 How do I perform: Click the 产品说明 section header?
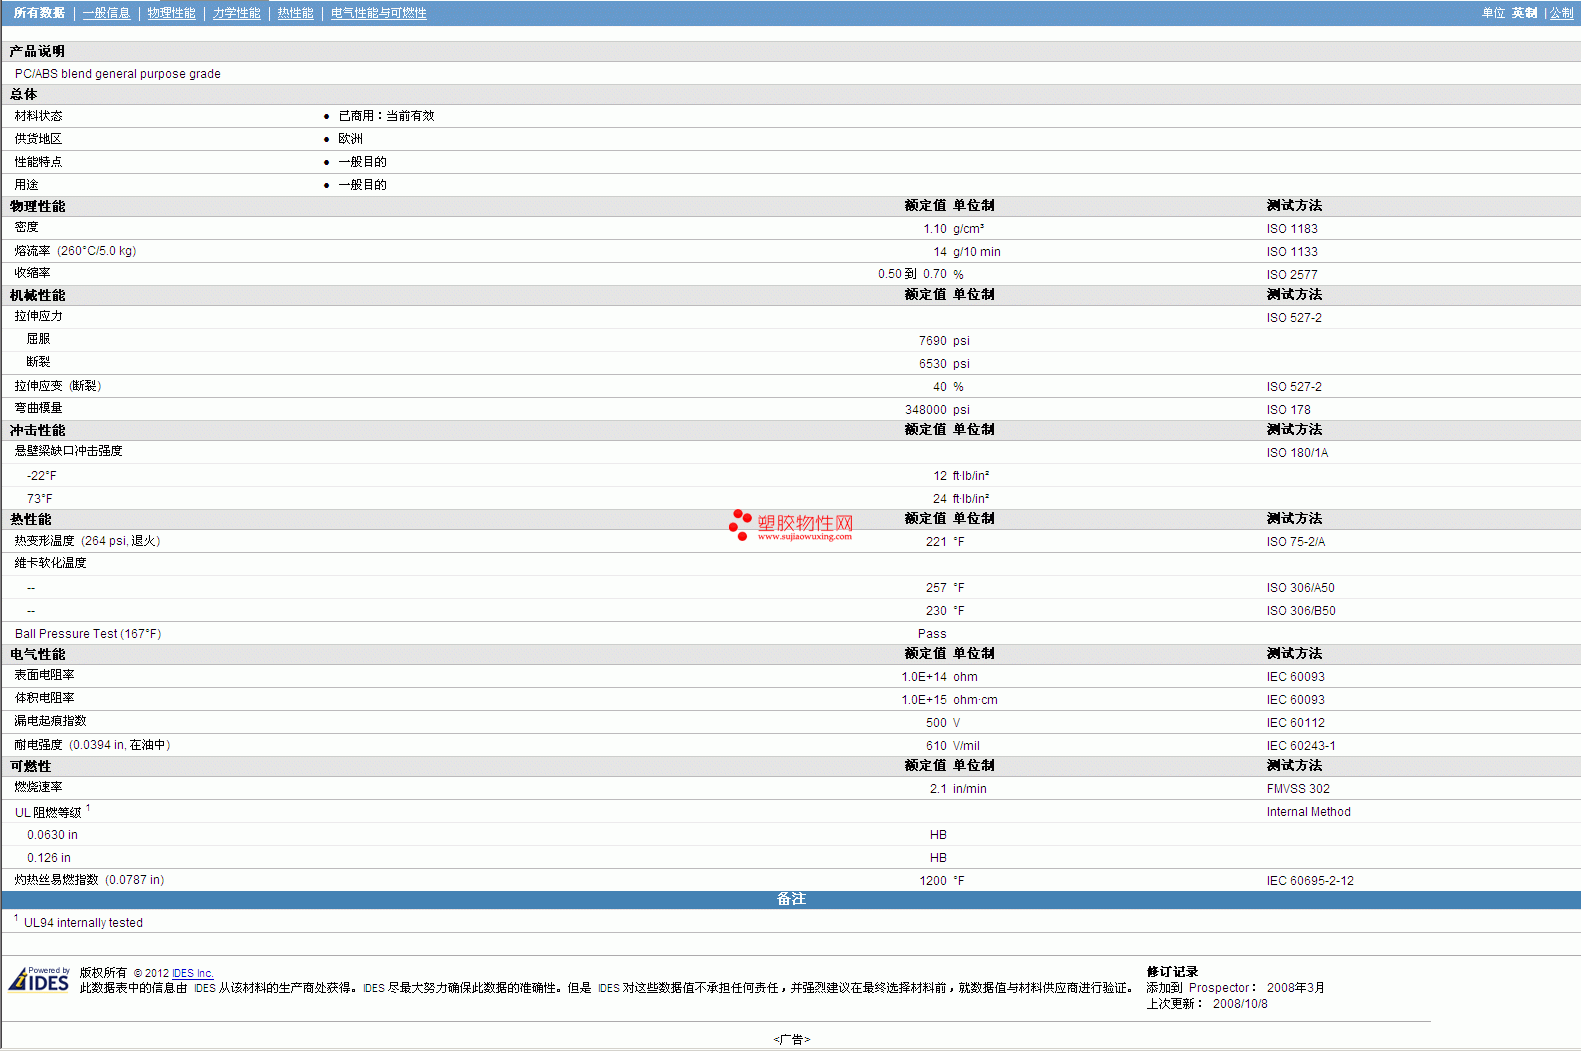37,51
